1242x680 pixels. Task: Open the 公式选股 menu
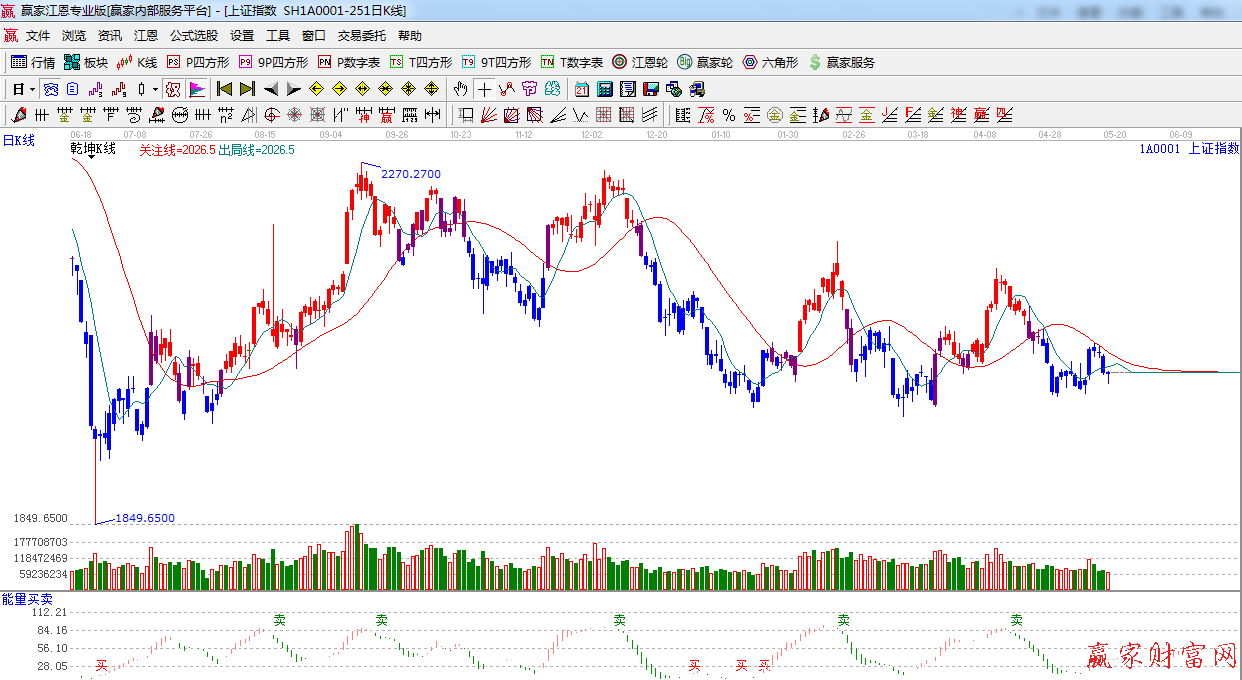193,35
